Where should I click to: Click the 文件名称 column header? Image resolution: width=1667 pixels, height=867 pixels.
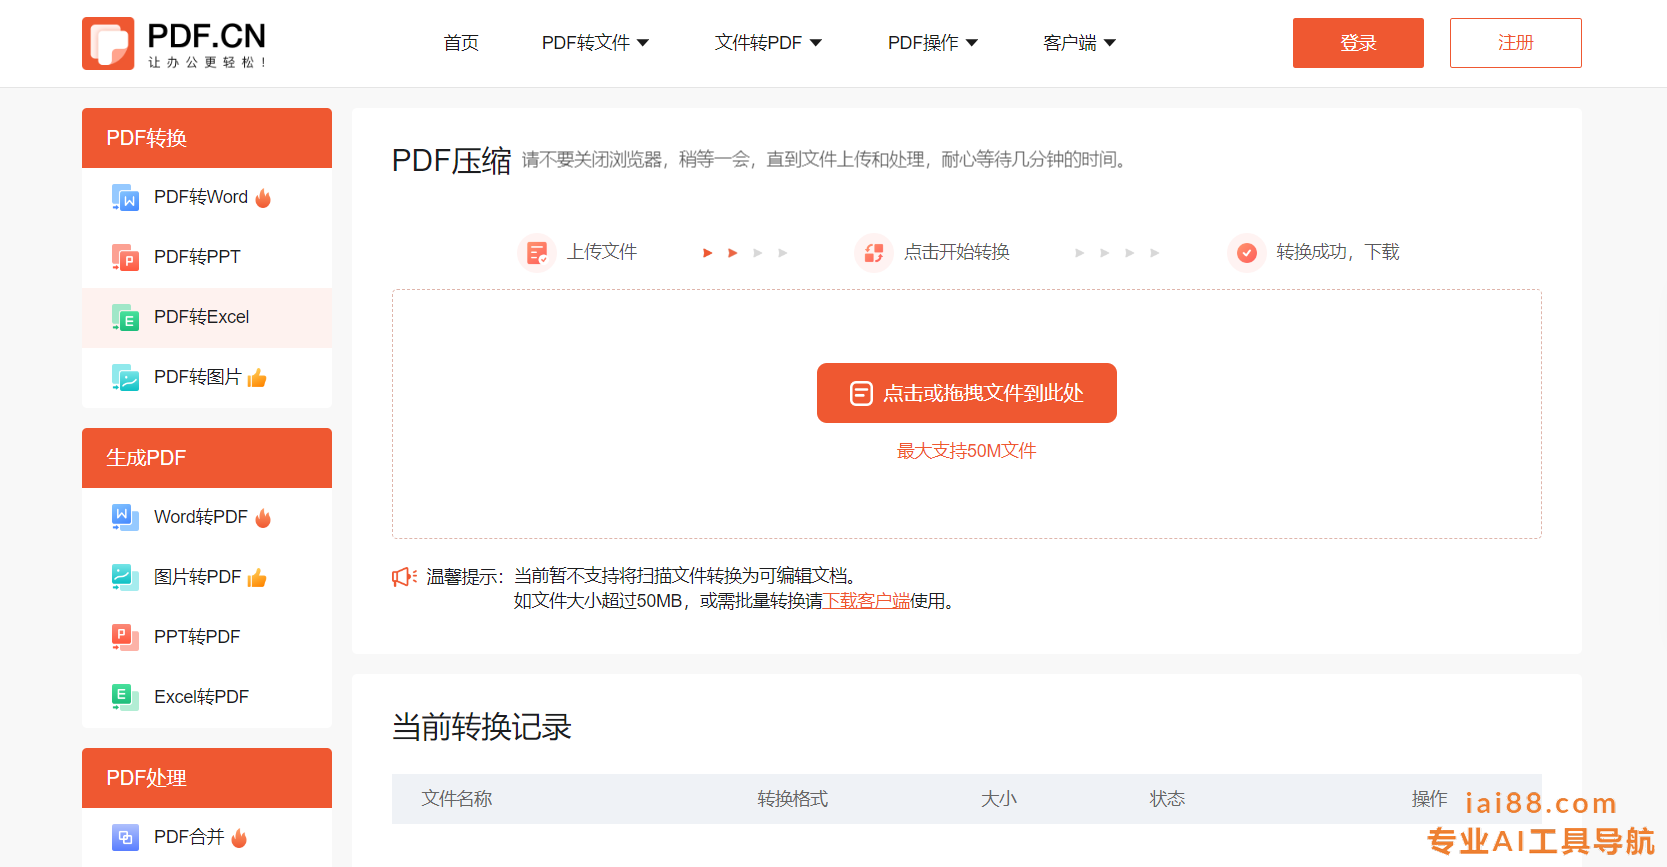point(457,799)
